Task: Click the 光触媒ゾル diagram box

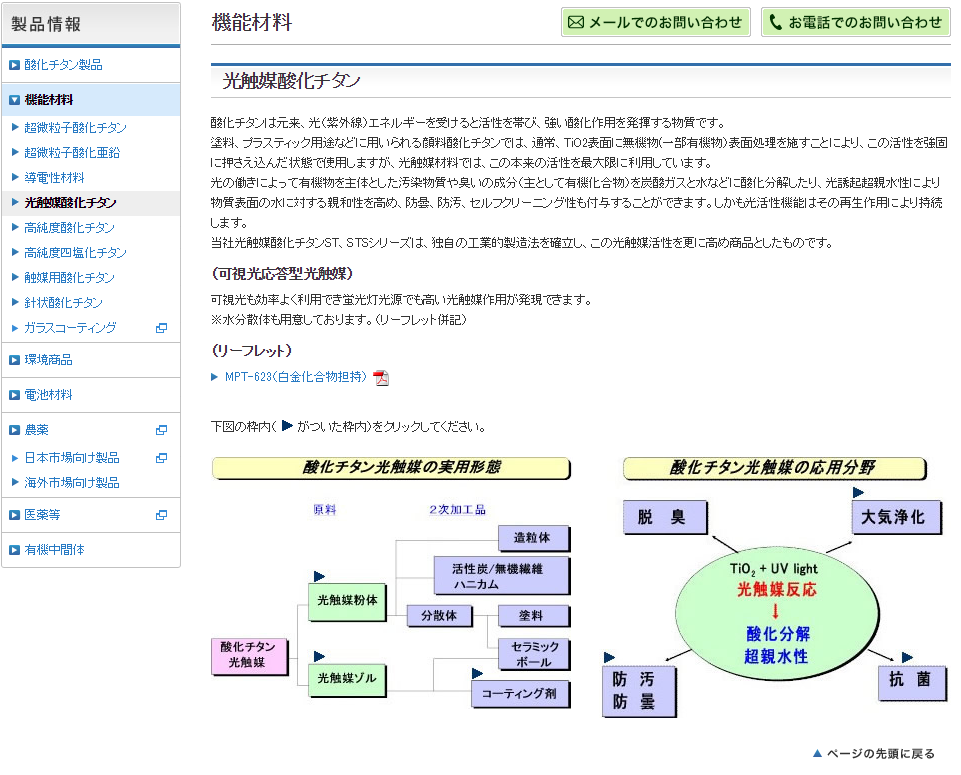Action: [347, 679]
